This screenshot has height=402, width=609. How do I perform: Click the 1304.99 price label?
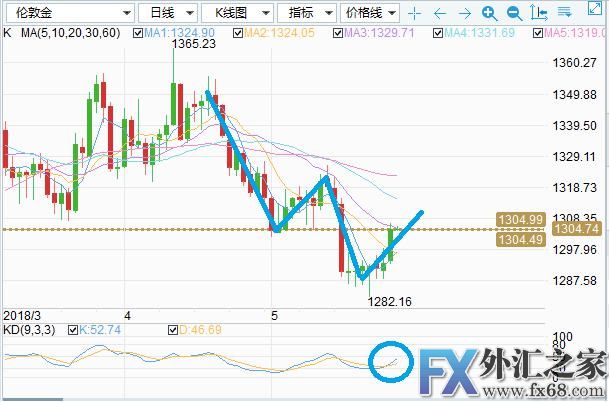tap(520, 220)
